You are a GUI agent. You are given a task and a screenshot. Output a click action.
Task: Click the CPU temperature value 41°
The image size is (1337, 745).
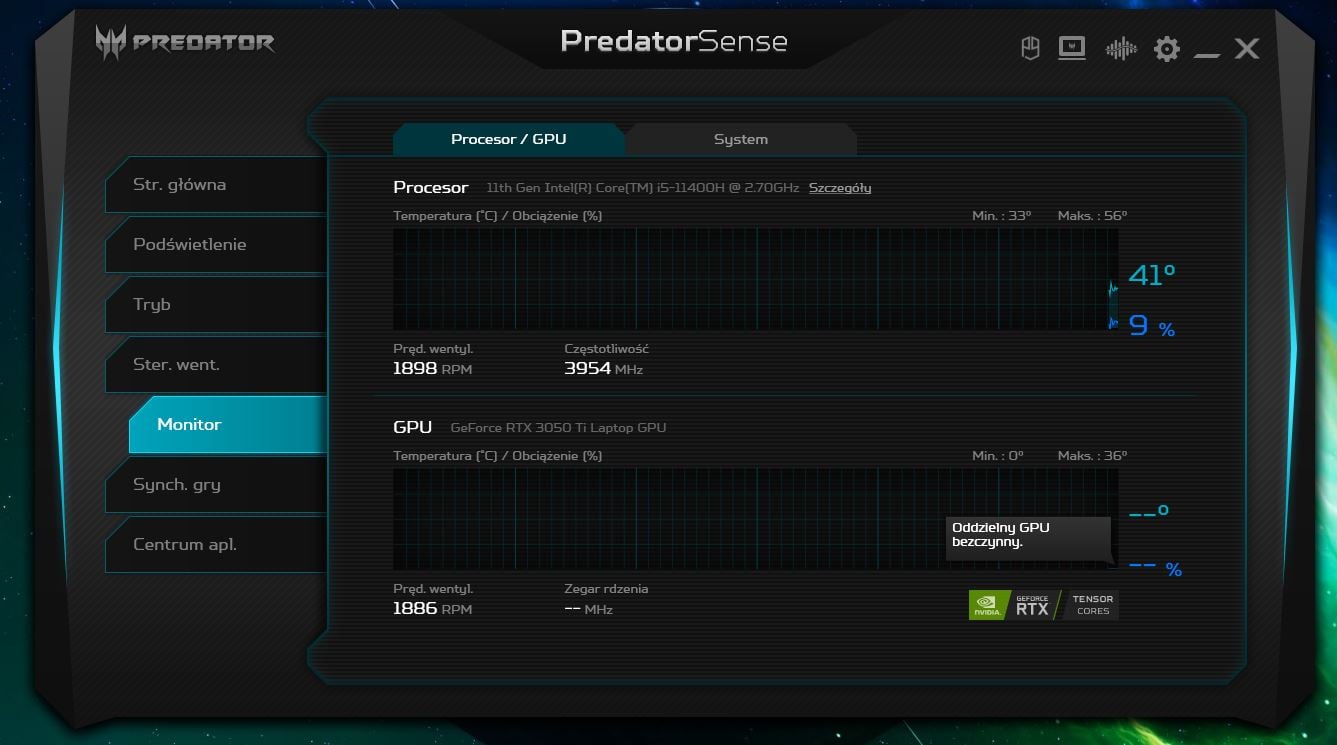pos(1152,275)
